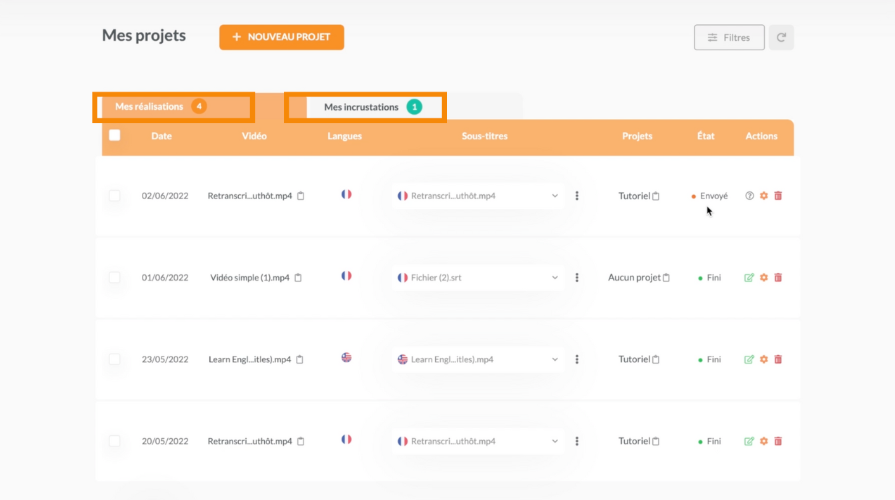Click the Aucun projet label
Viewport: 895px width, 500px height.
pyautogui.click(x=634, y=277)
